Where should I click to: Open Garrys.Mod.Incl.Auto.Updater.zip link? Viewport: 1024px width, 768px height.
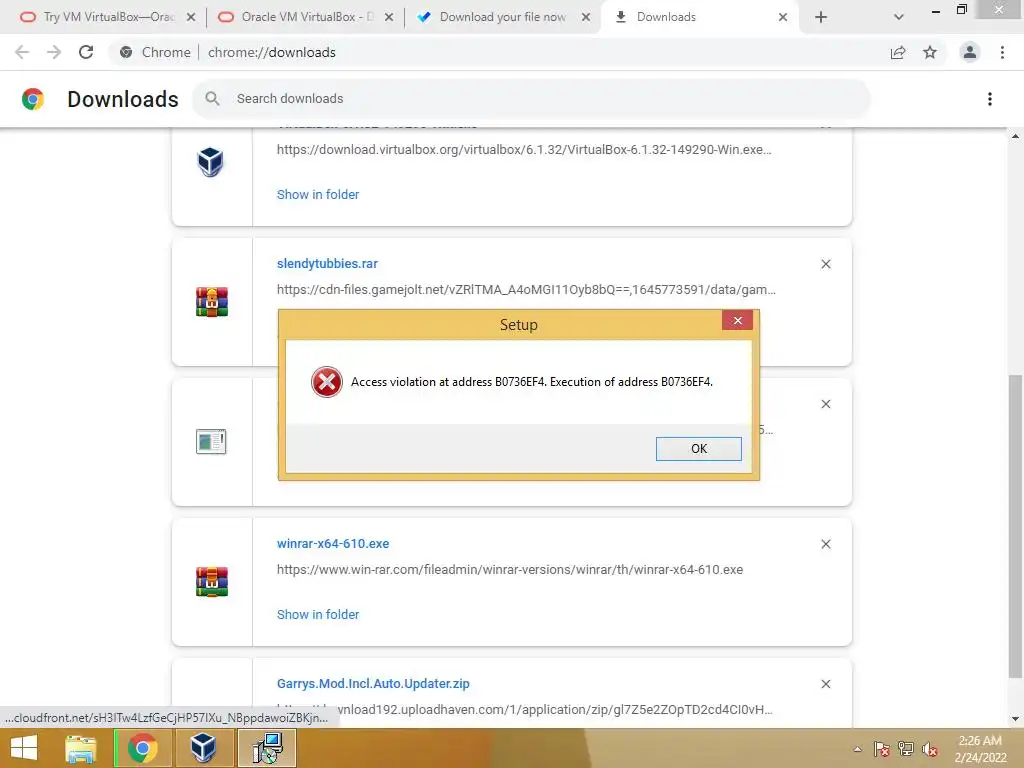[x=373, y=684]
